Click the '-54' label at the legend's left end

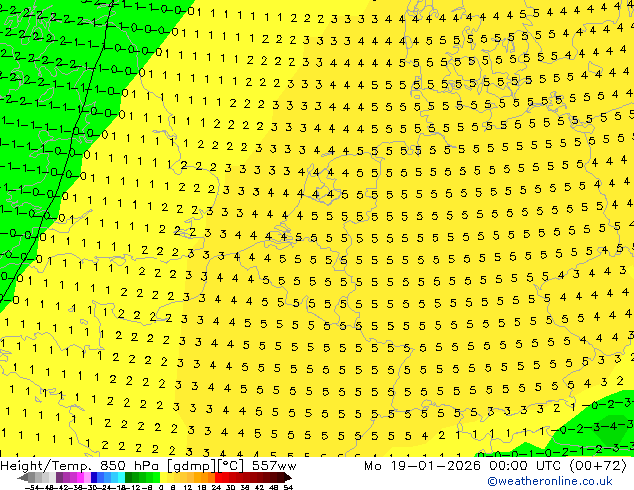[x=32, y=487]
